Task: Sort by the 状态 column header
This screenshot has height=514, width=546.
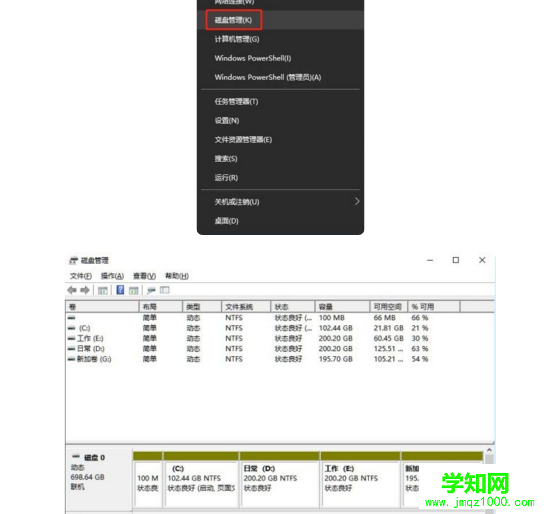Action: (x=293, y=307)
